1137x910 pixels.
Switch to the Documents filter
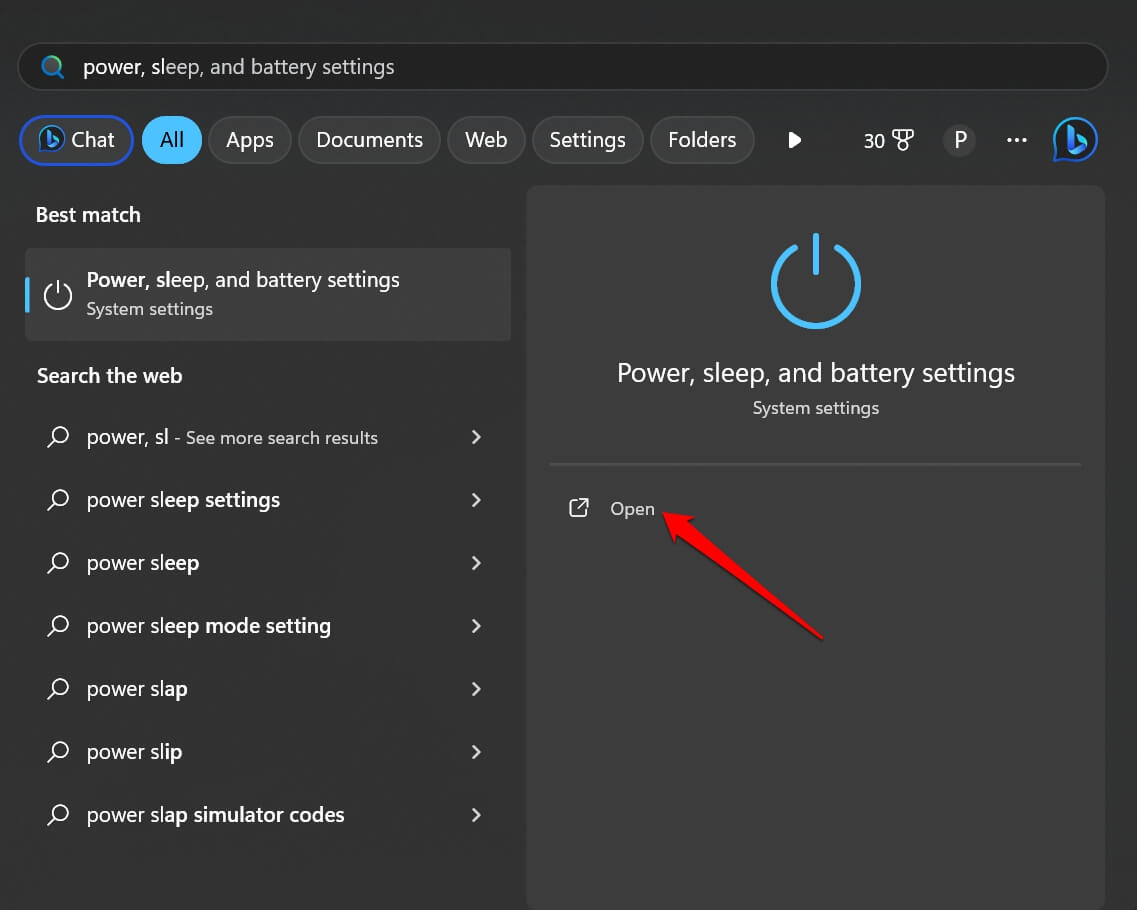coord(369,140)
